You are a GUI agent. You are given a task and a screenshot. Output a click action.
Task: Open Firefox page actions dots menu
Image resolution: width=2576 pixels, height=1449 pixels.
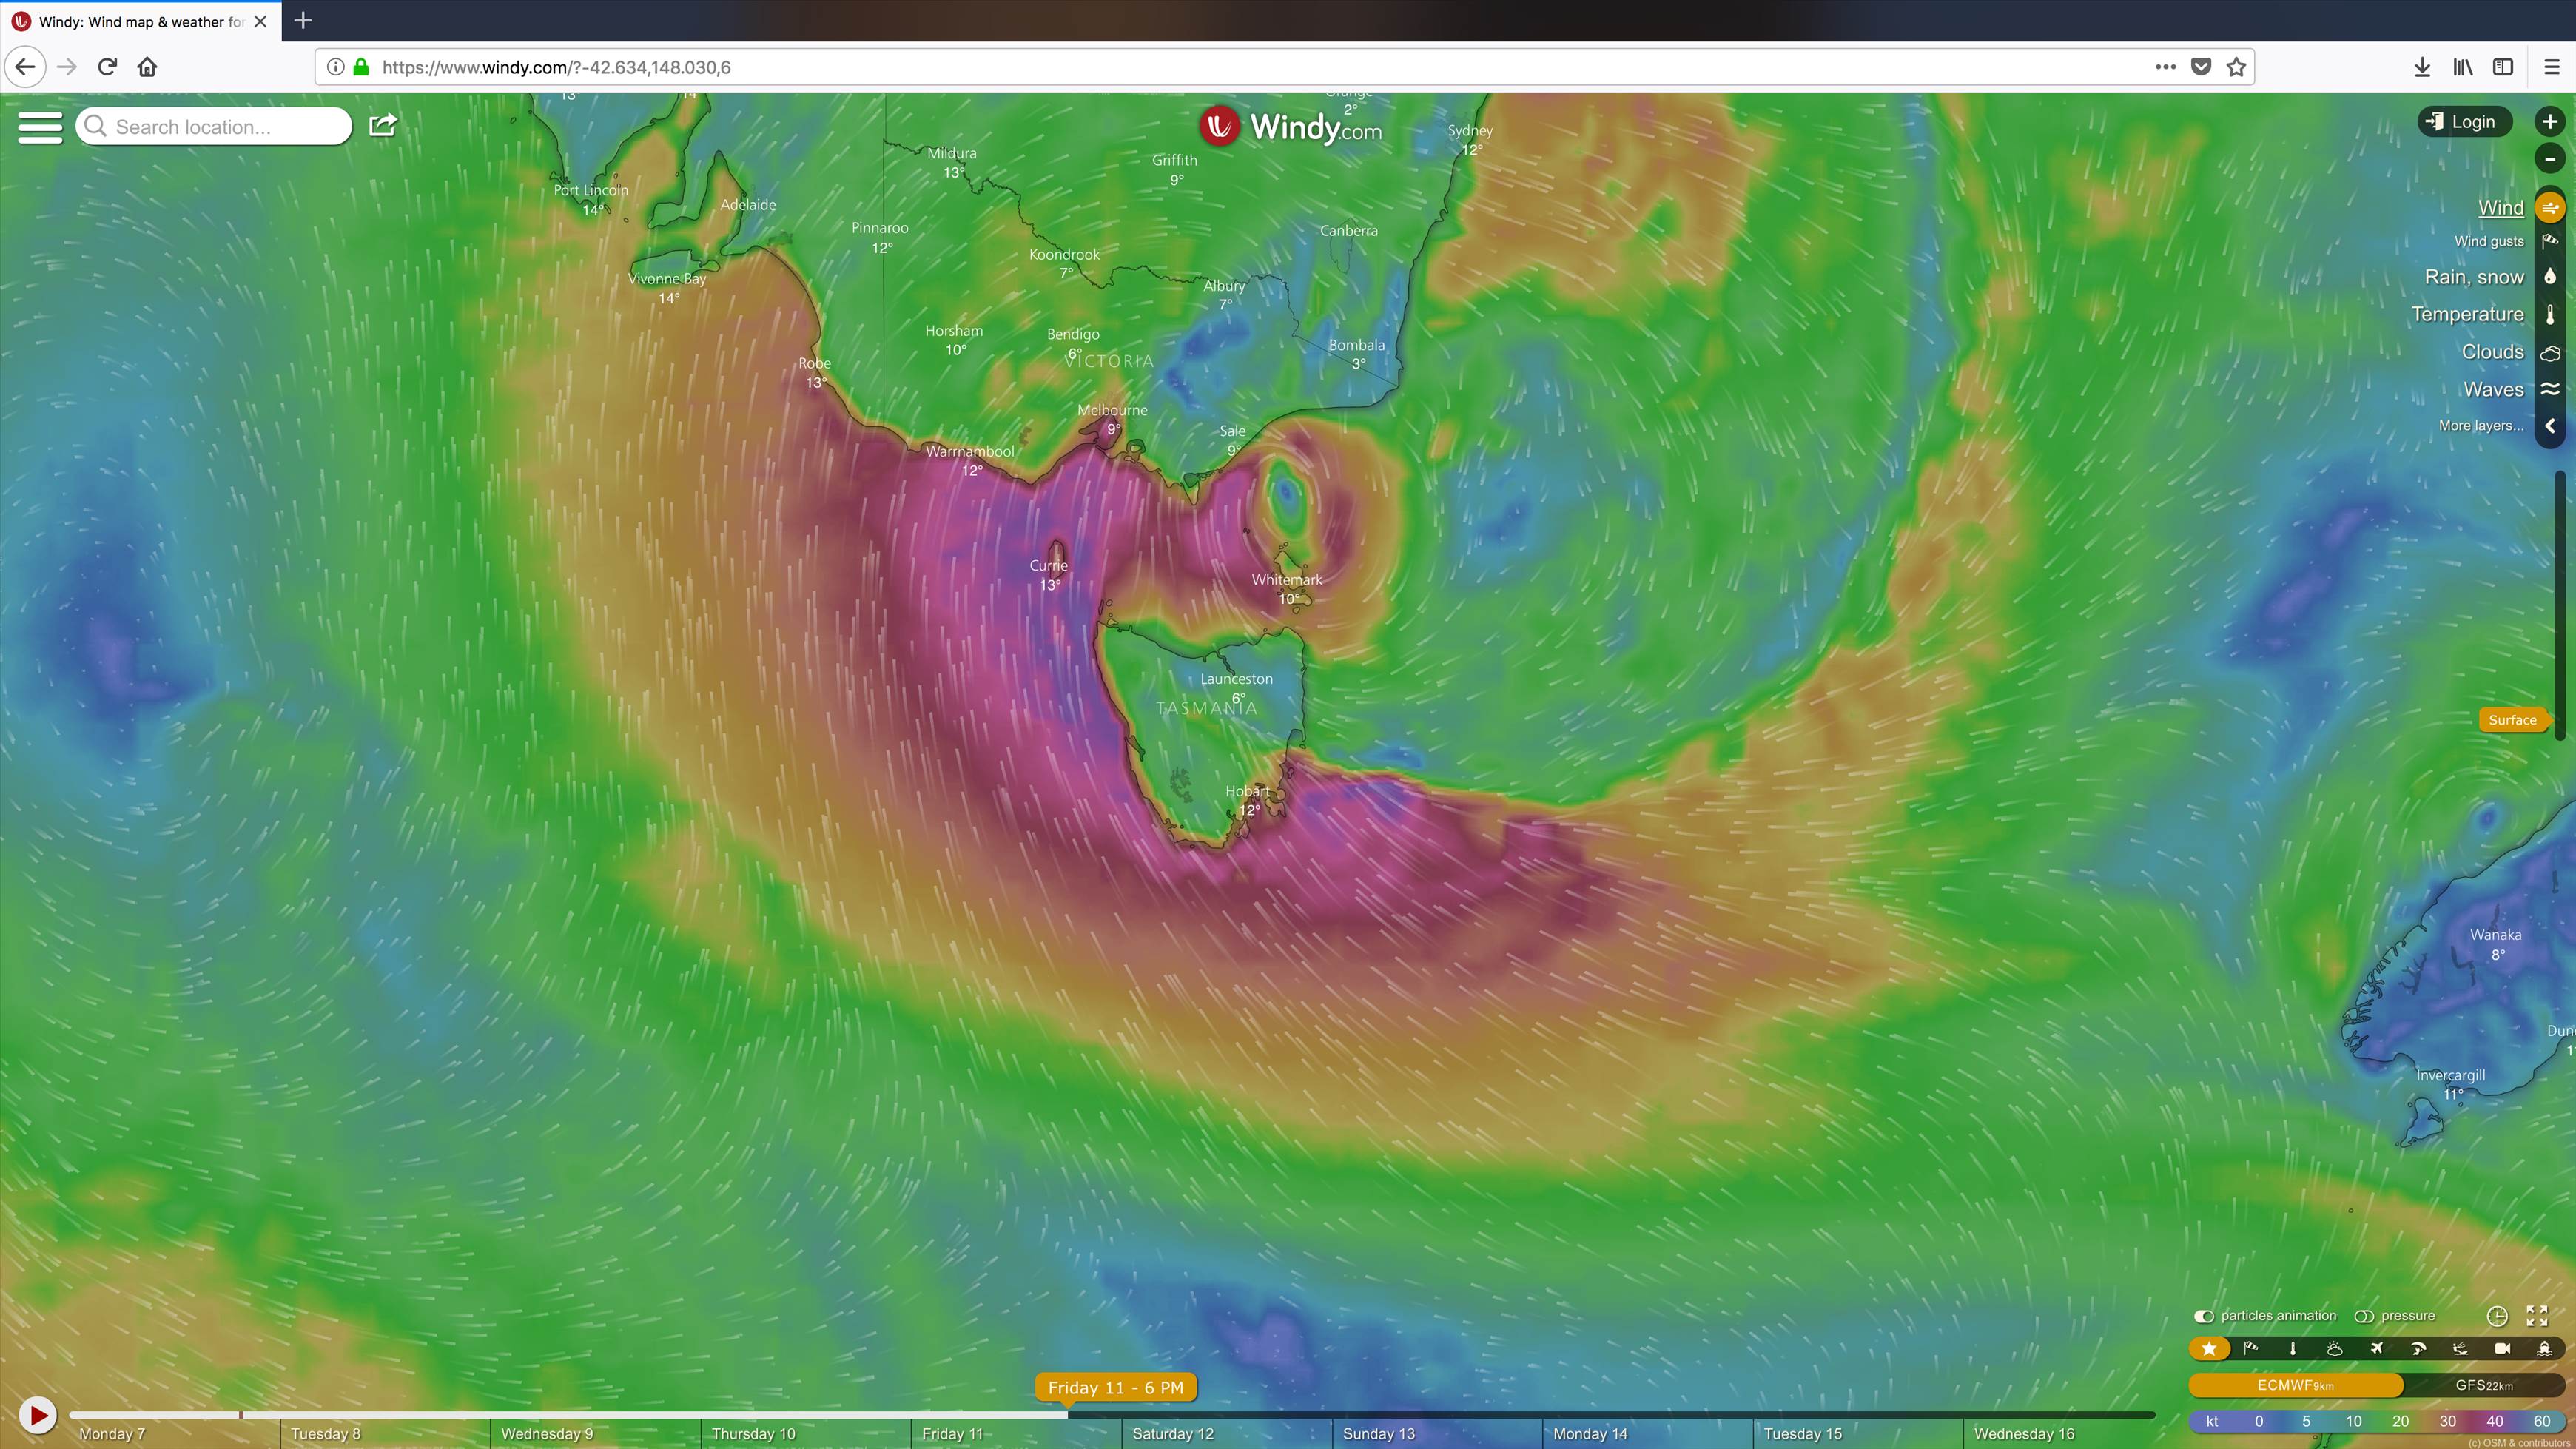tap(2165, 67)
